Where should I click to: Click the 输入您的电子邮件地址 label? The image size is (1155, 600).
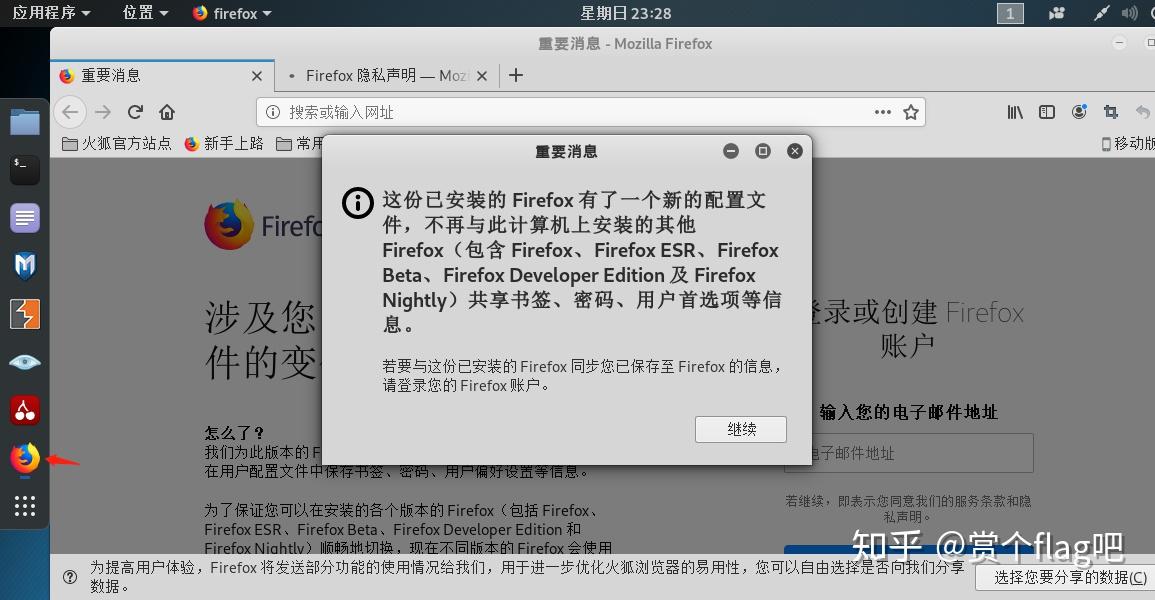(x=908, y=412)
